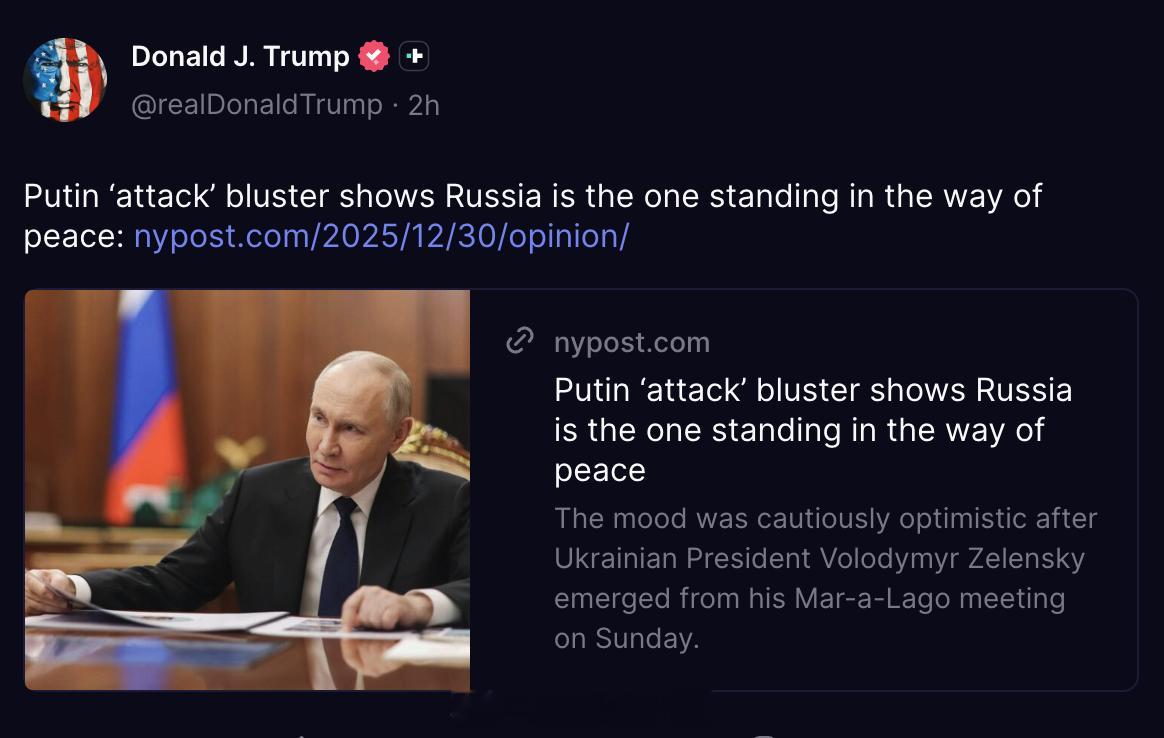Follow the nypost.com/2025/12/30/opinion/ link
This screenshot has height=738, width=1164.
coord(382,237)
